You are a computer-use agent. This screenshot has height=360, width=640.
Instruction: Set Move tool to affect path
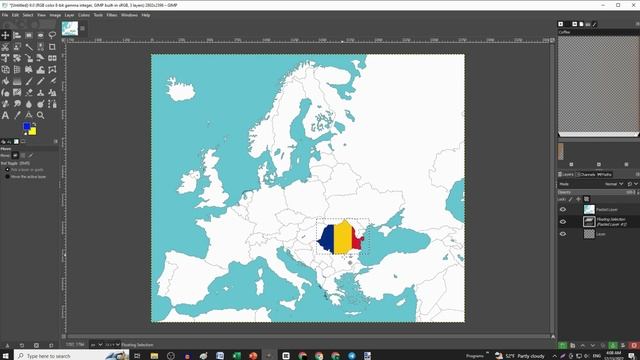[31, 156]
